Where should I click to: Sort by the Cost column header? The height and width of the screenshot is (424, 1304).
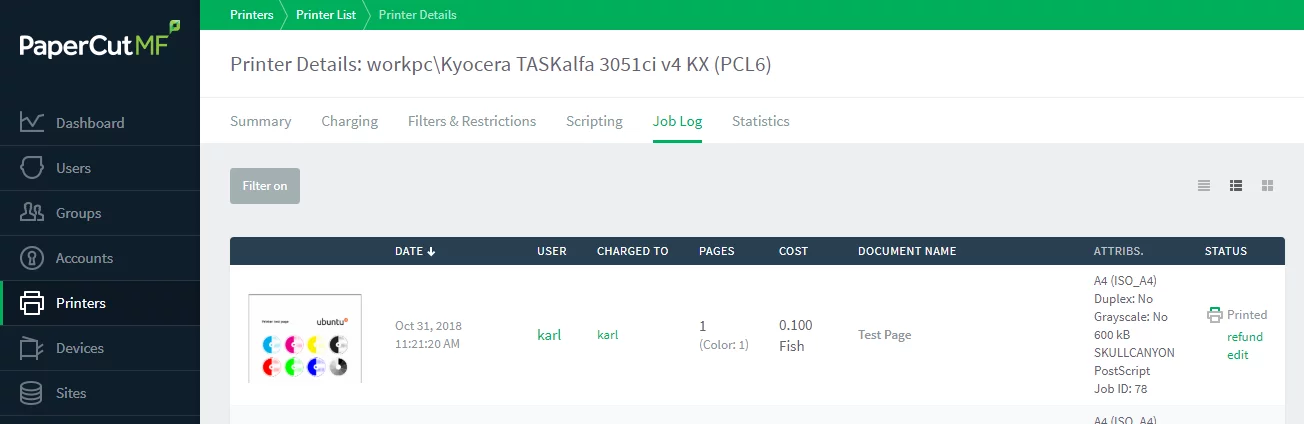(793, 251)
